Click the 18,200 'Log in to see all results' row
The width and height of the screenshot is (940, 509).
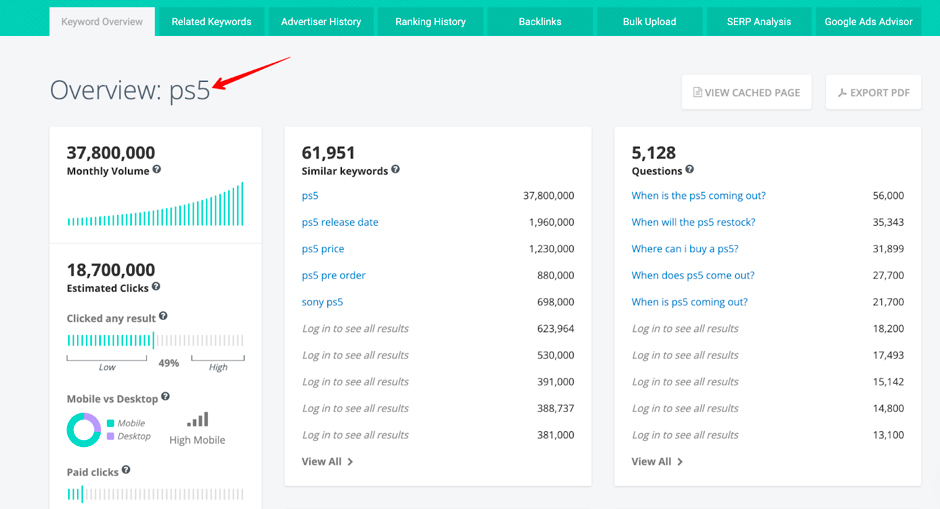pos(767,329)
